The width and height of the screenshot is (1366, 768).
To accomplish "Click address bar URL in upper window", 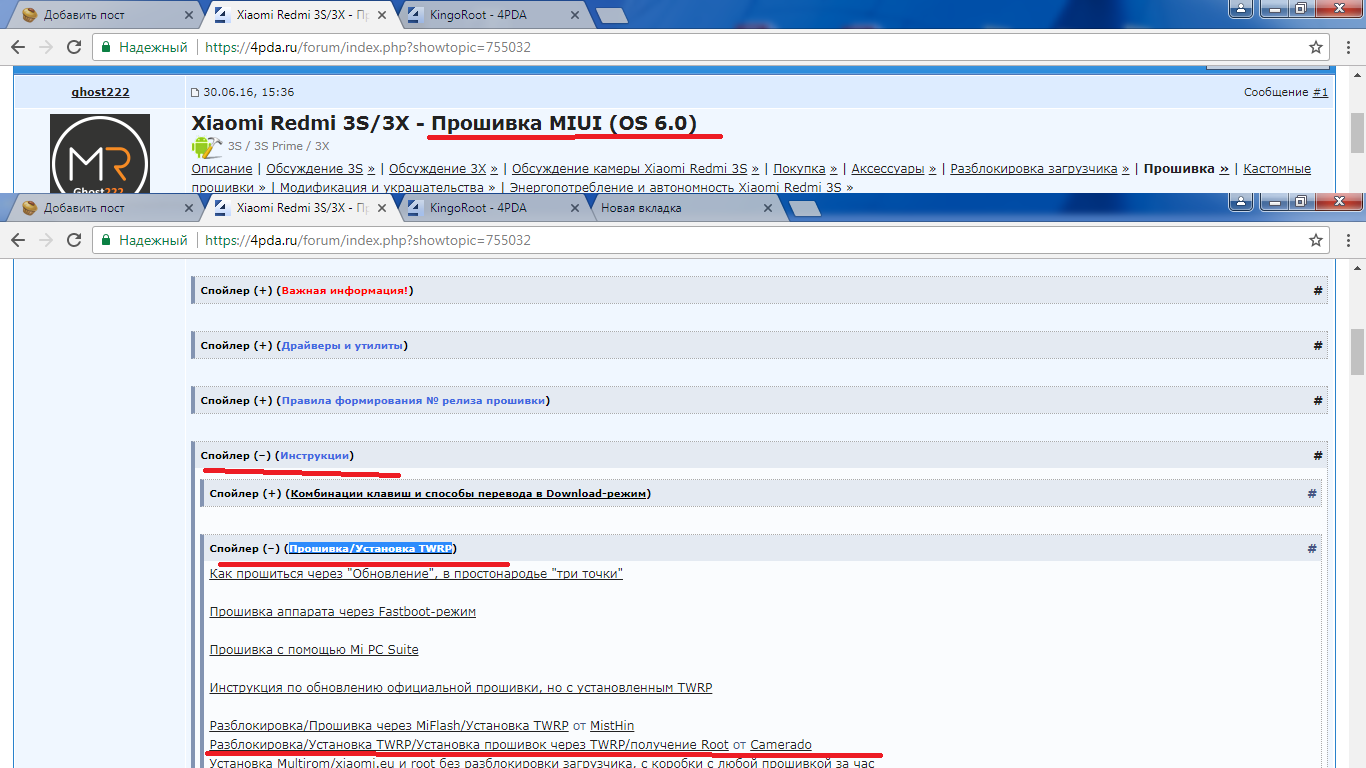I will click(368, 47).
